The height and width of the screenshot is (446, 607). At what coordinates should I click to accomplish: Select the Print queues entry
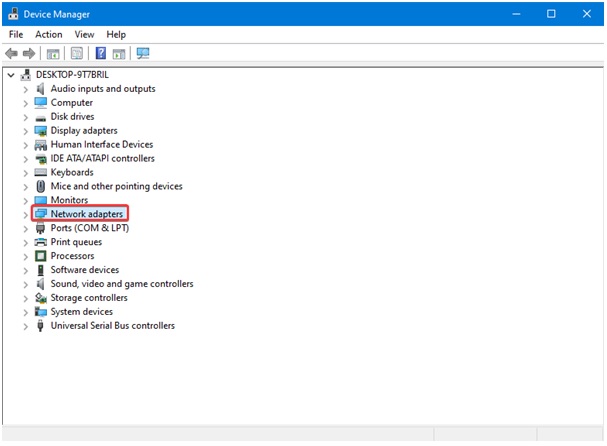(76, 242)
